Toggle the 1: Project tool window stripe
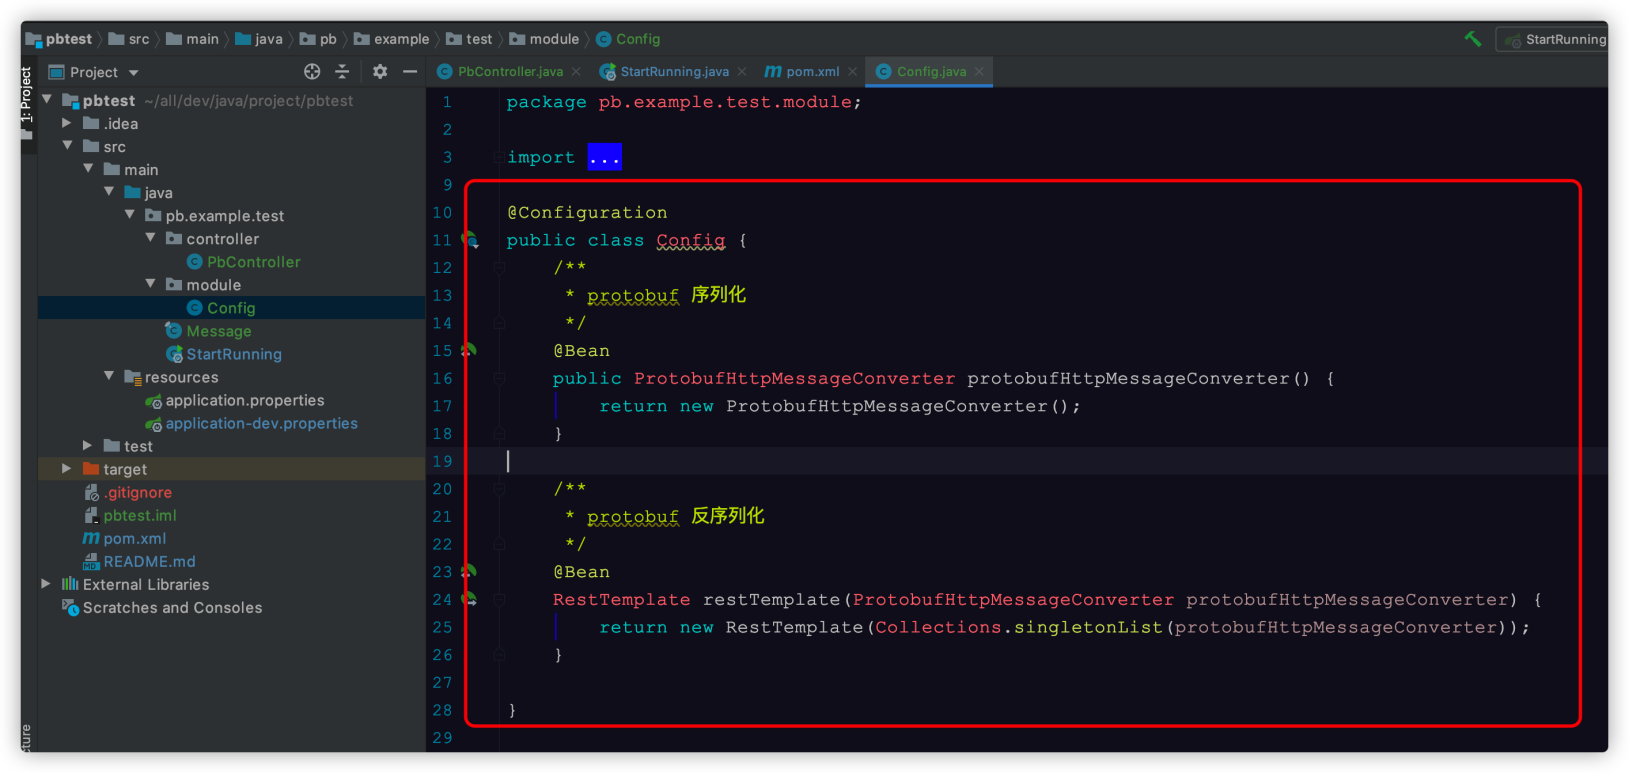Viewport: 1629px width, 773px height. (27, 104)
